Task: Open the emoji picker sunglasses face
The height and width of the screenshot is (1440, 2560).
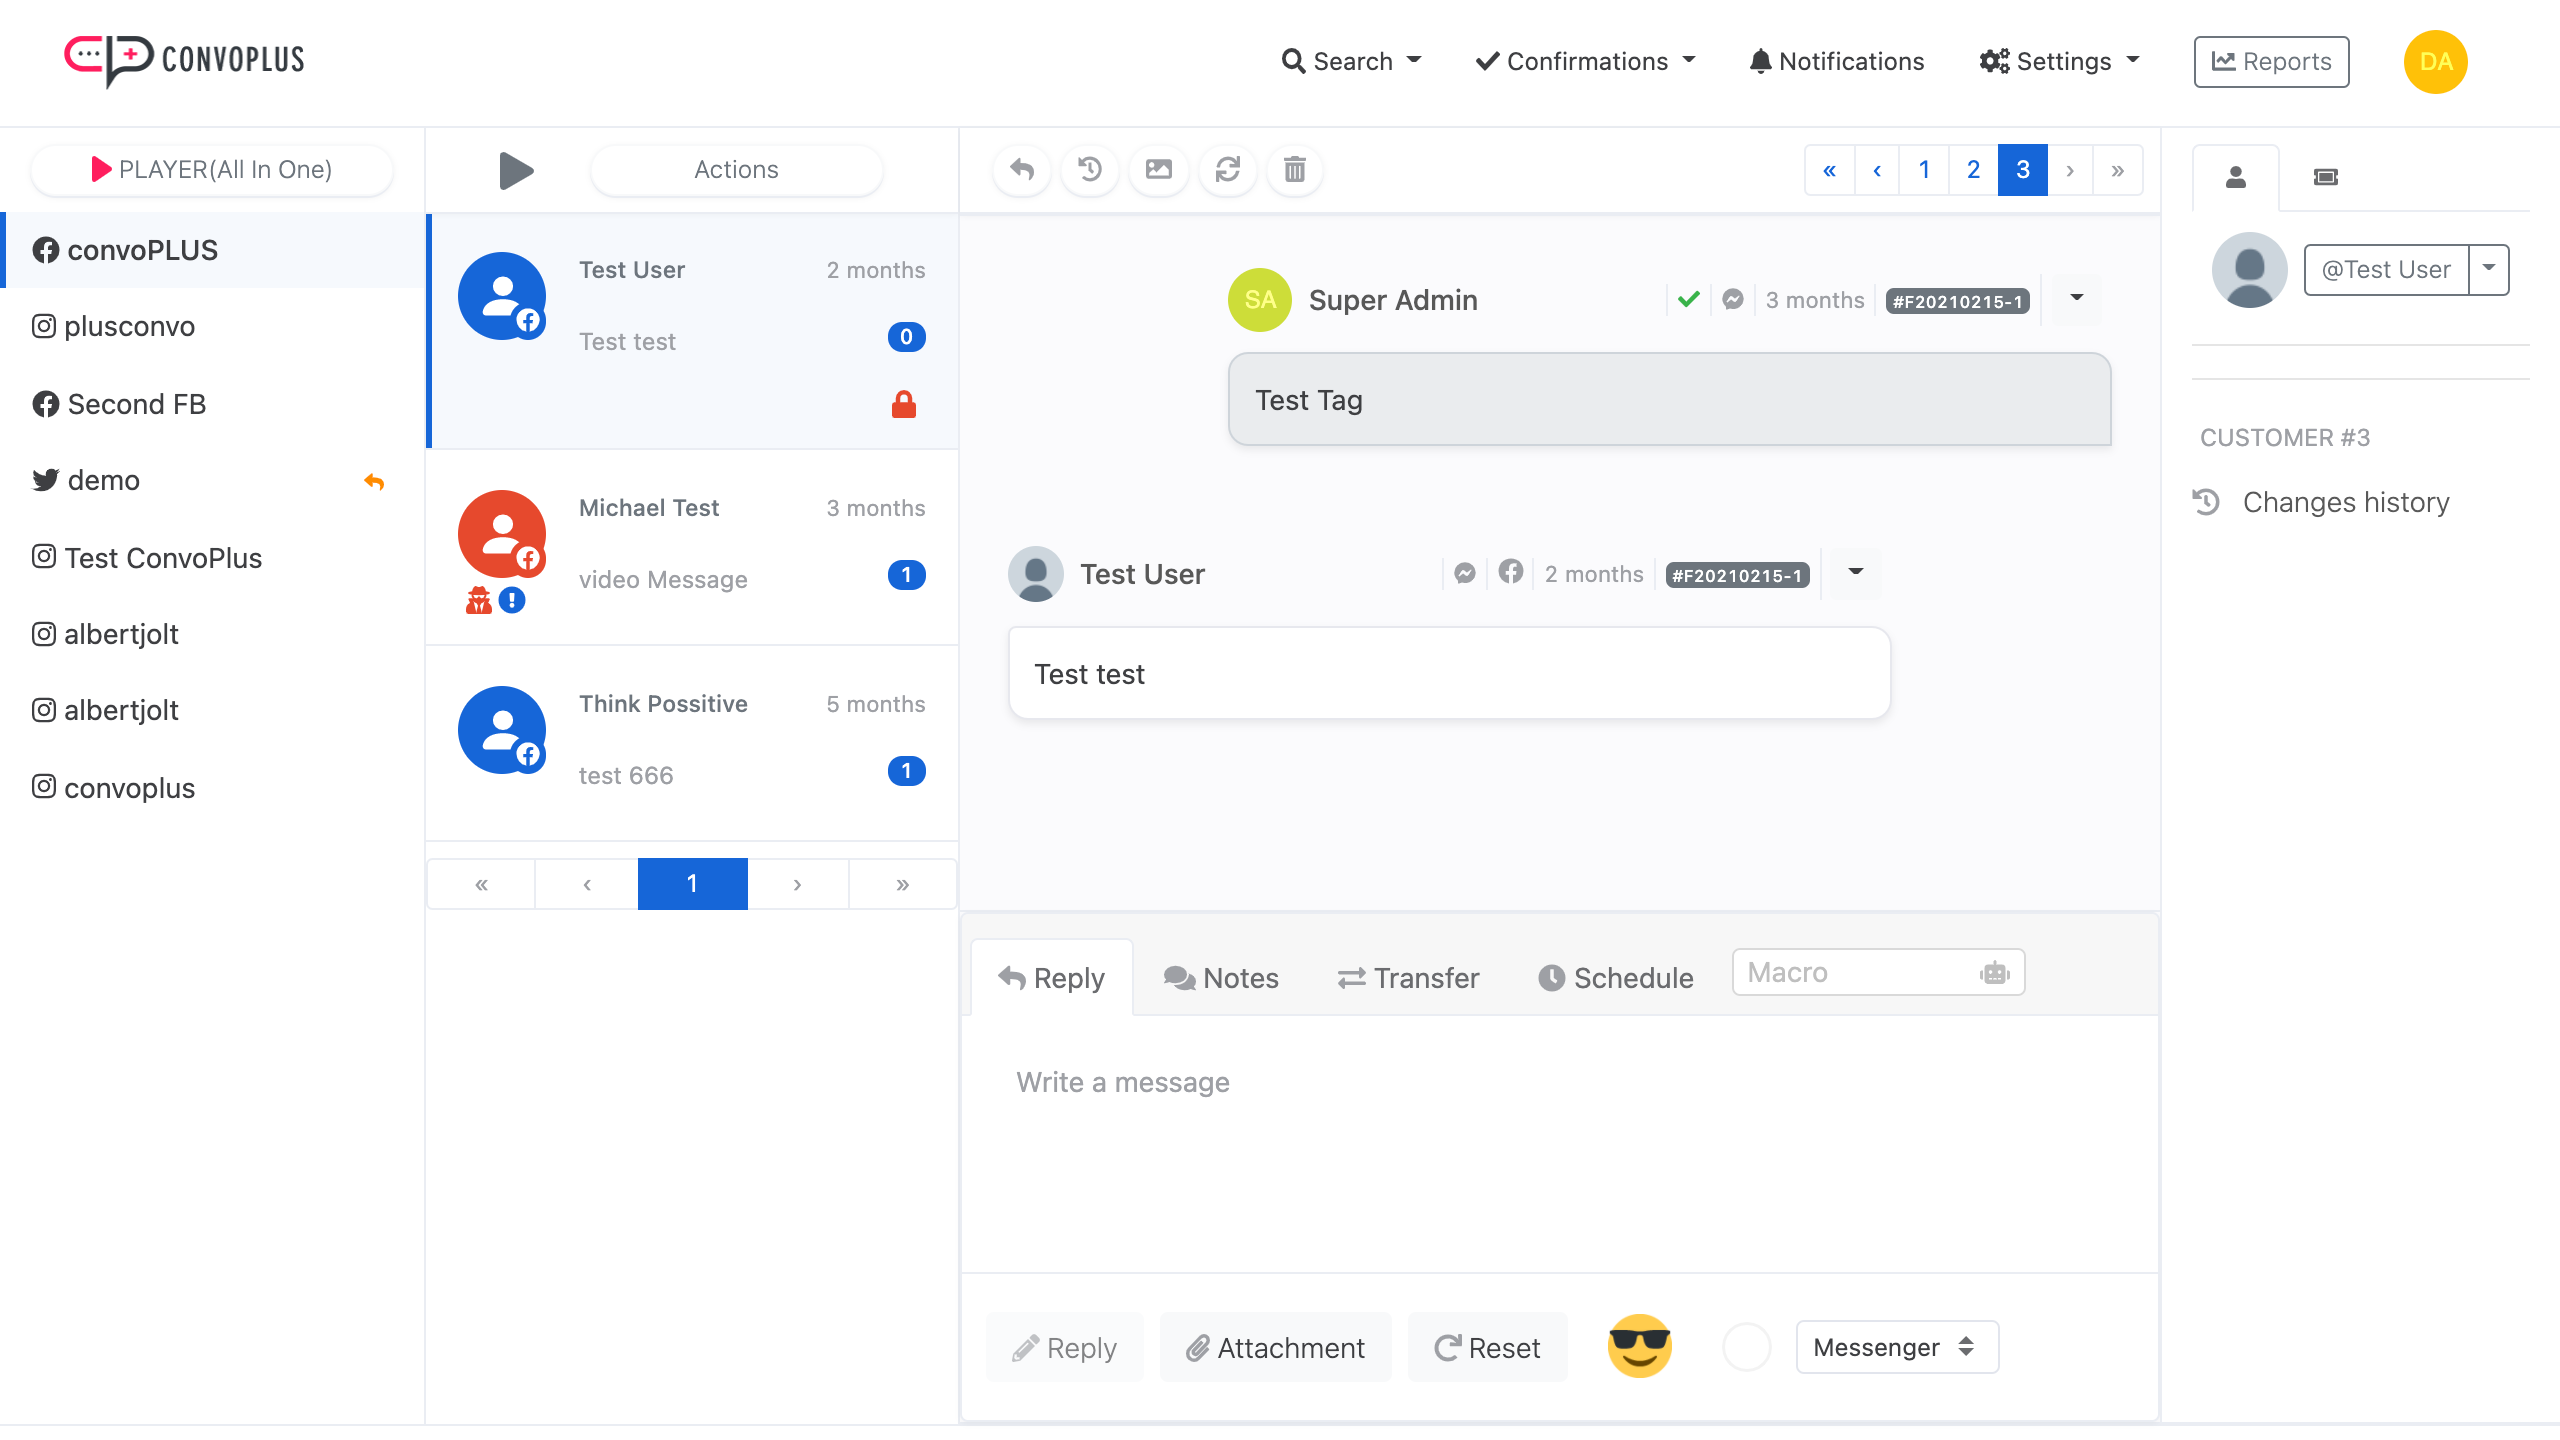Action: tap(1639, 1346)
